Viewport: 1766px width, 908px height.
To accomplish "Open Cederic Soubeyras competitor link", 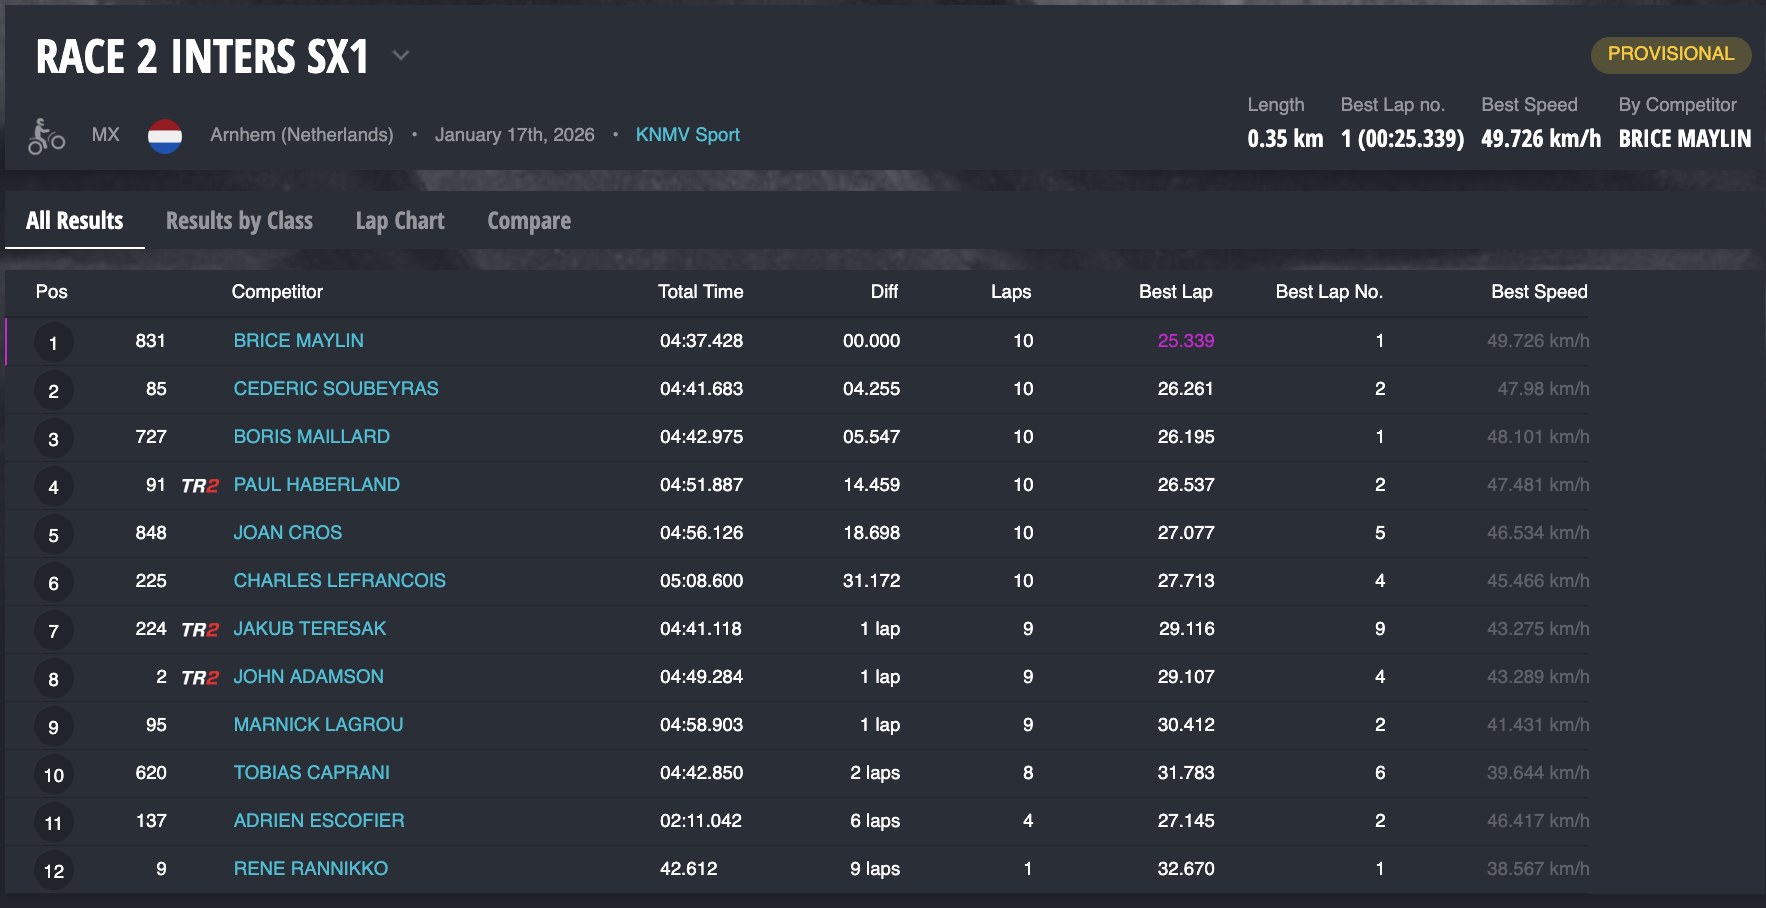I will click(x=335, y=389).
